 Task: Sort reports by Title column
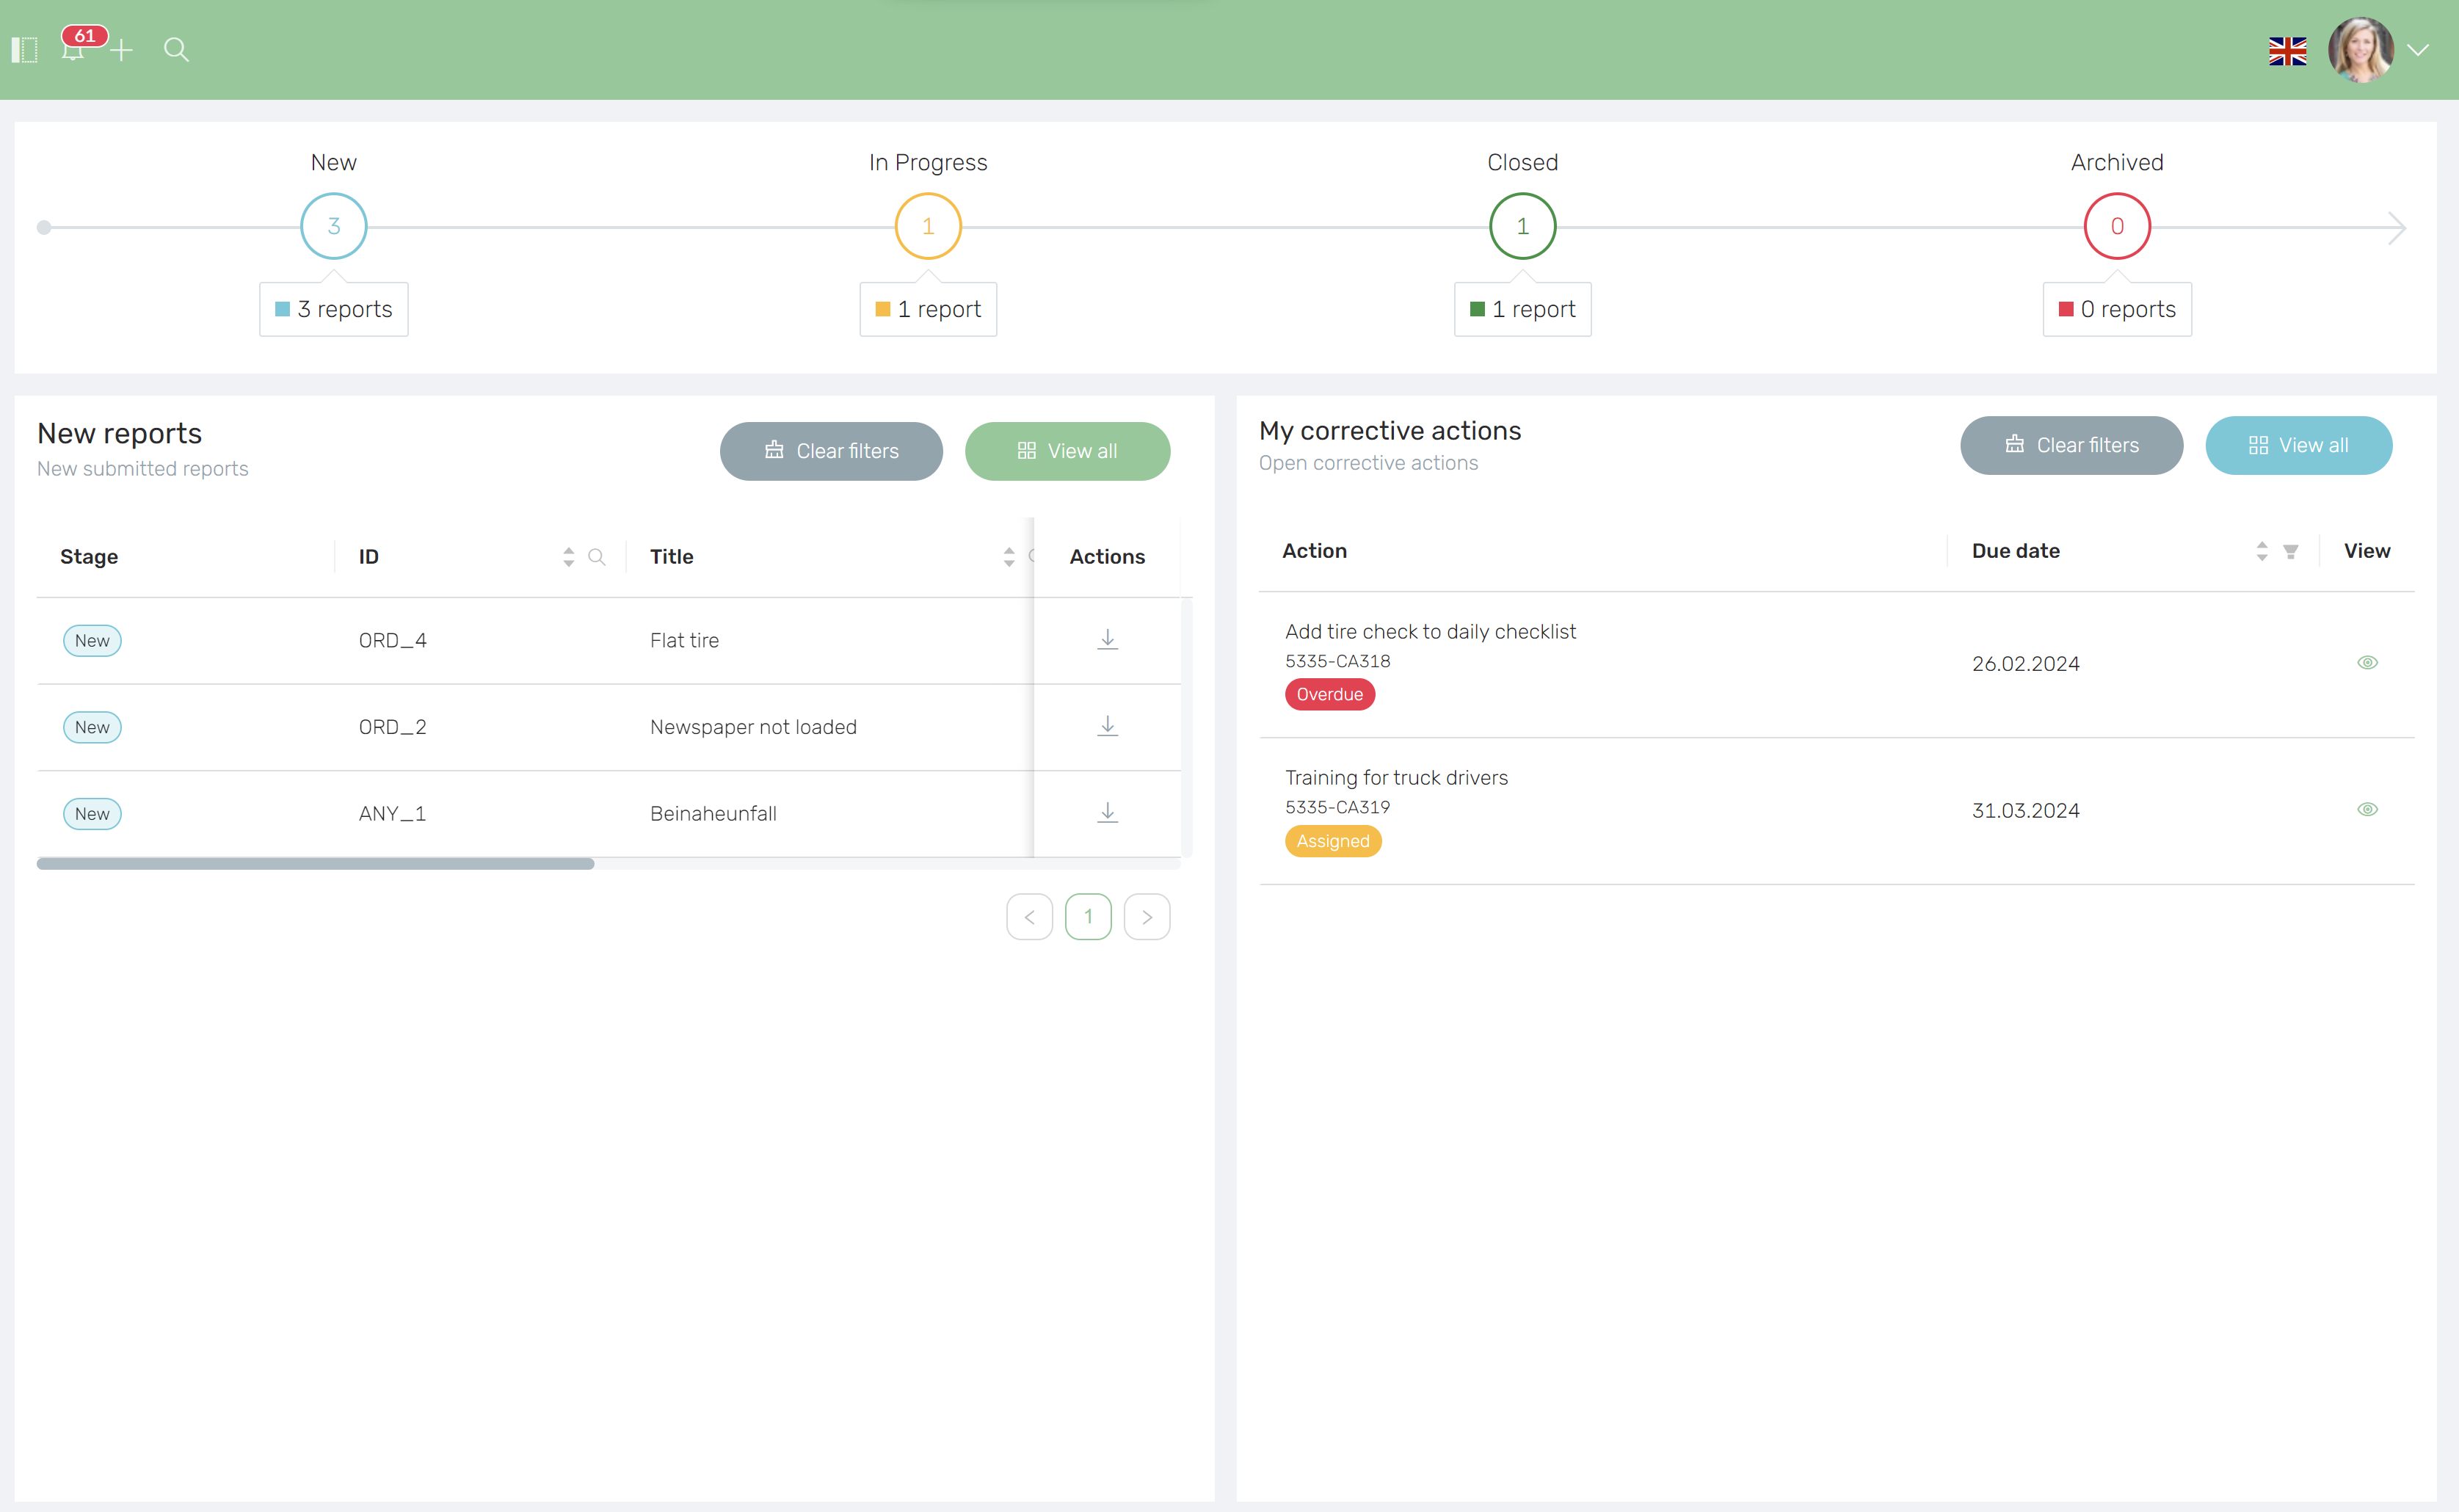(1008, 557)
